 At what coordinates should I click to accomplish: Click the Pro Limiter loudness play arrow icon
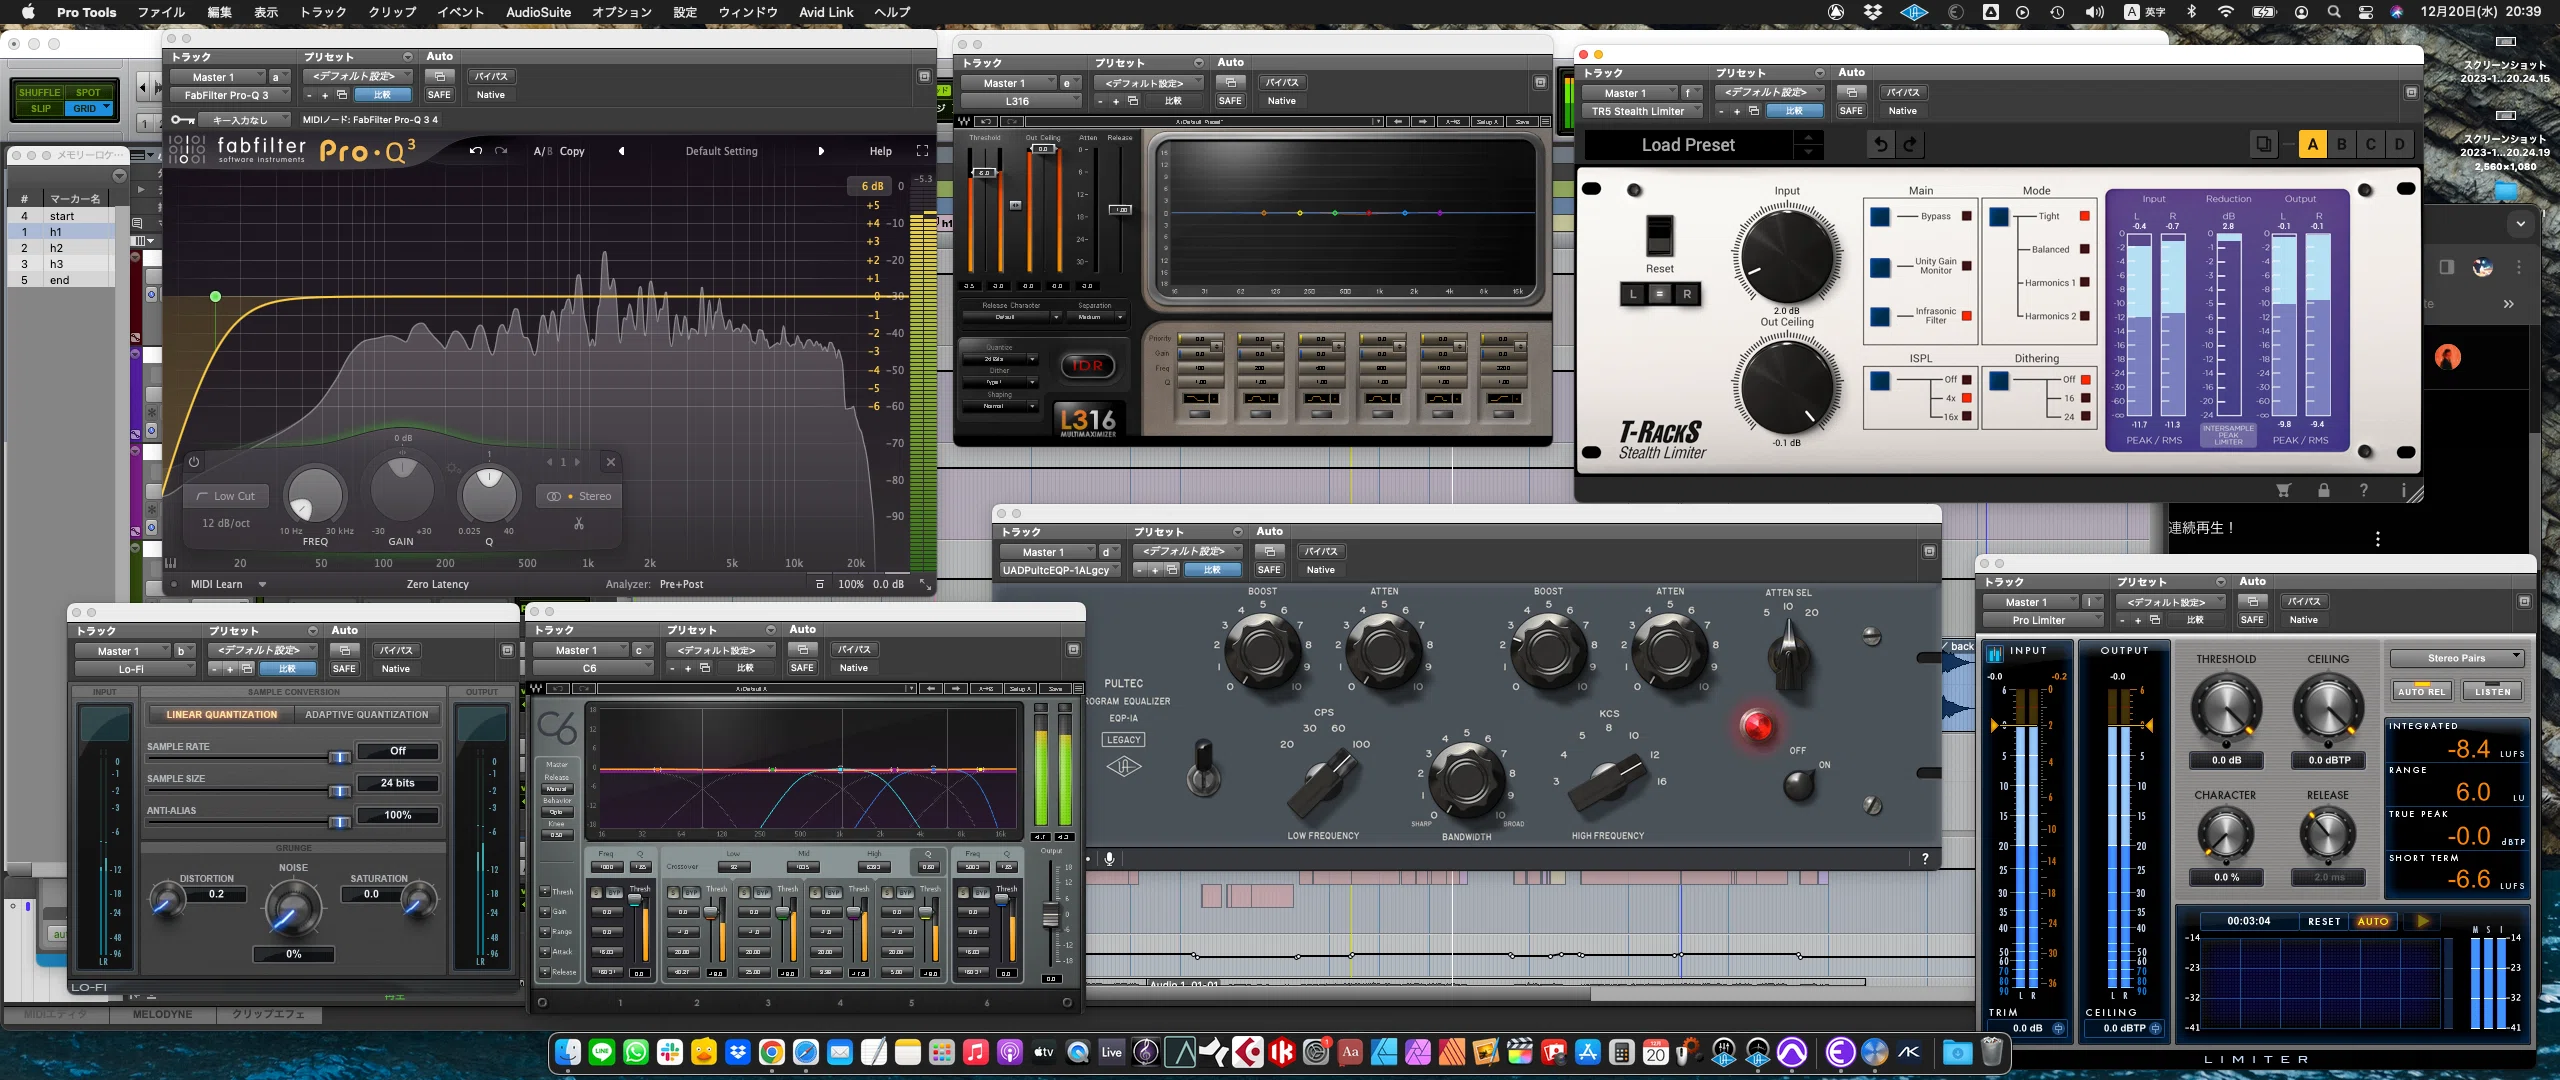(2423, 921)
